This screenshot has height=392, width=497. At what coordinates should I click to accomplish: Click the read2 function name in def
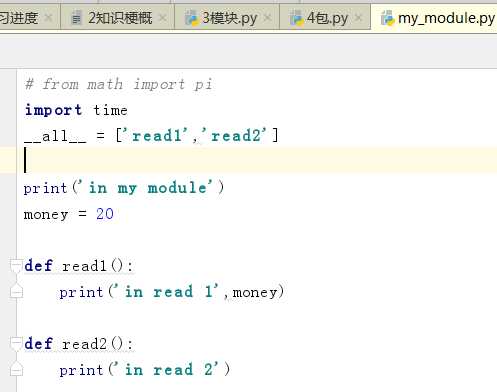pos(84,344)
